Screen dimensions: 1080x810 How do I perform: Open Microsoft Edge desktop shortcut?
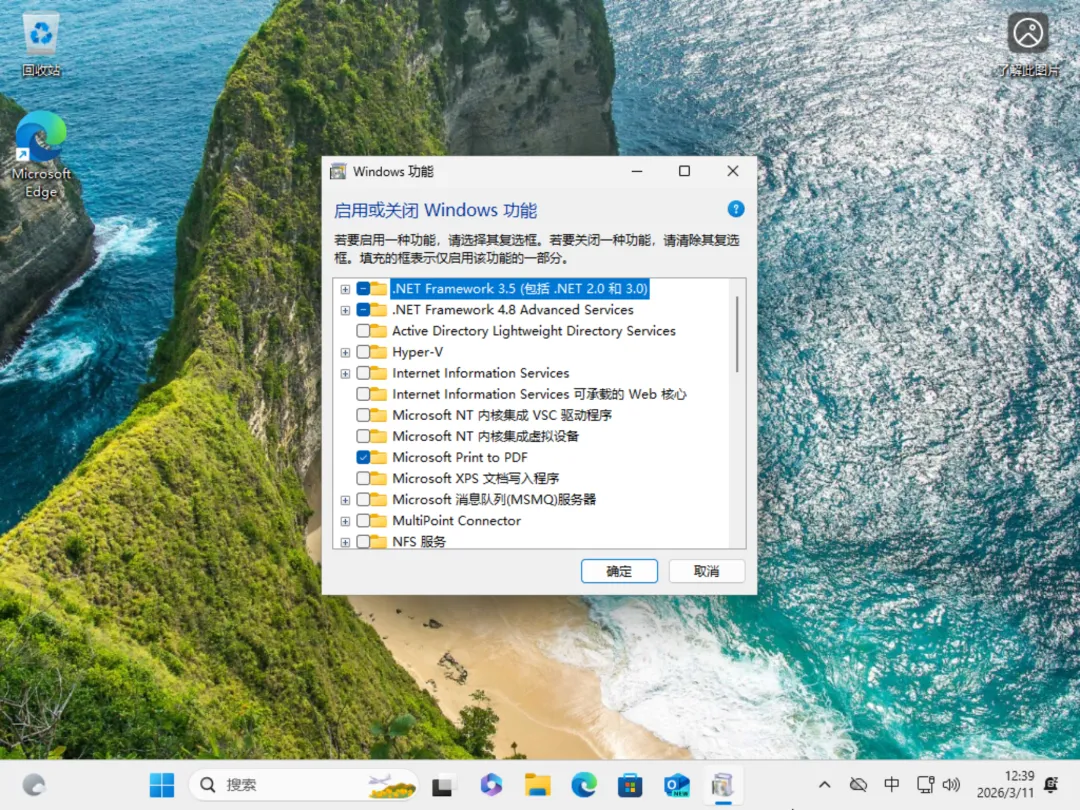41,156
